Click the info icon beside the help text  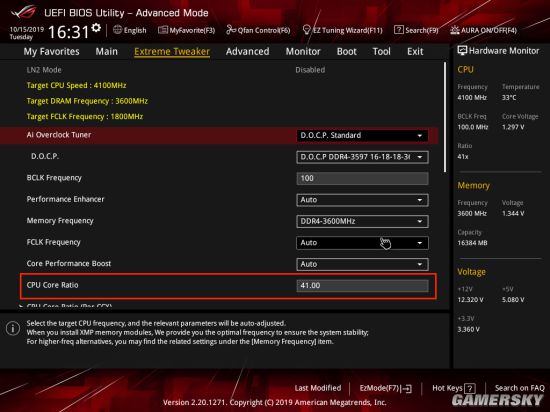coord(13,329)
